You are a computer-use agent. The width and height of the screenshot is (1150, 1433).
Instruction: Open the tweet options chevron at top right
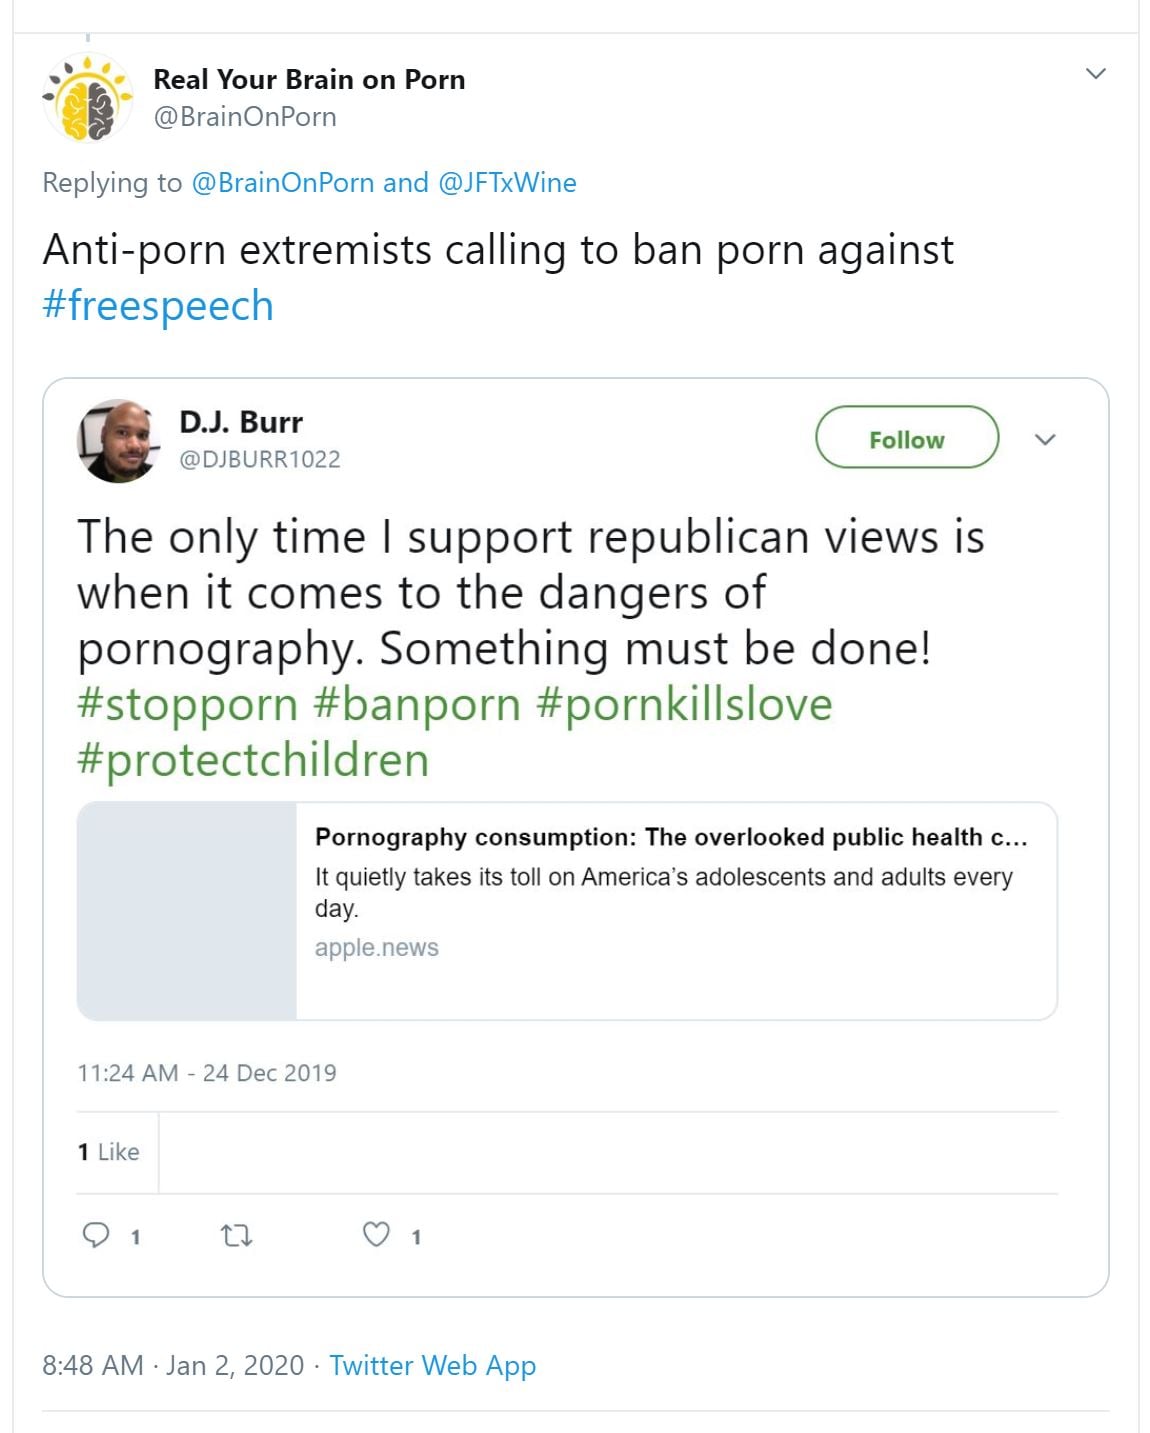coord(1096,73)
